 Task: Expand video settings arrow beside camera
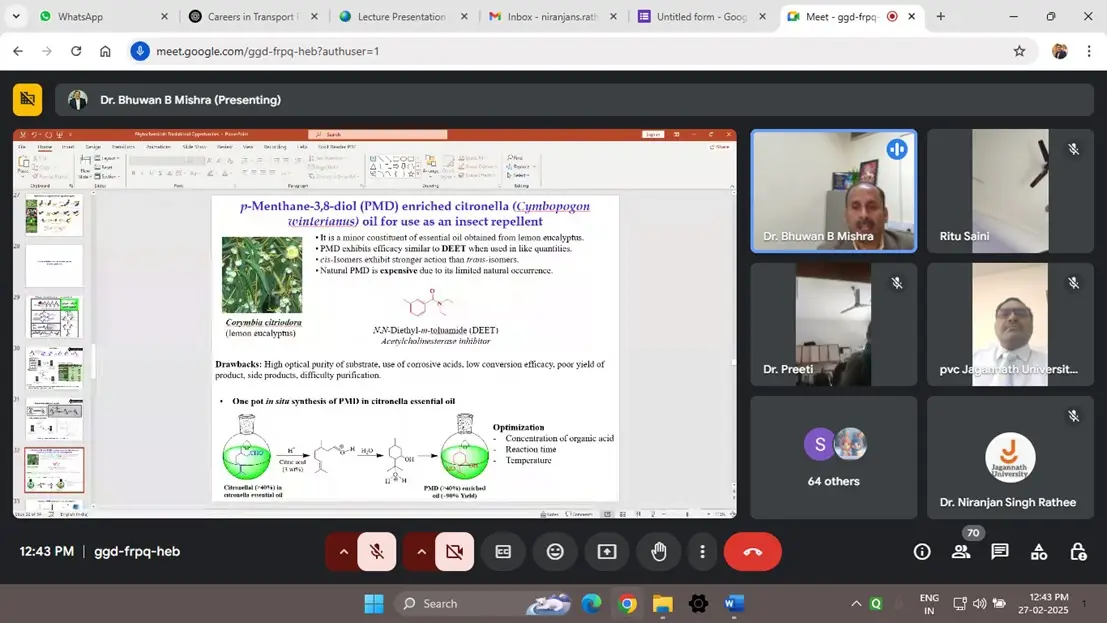coord(421,552)
